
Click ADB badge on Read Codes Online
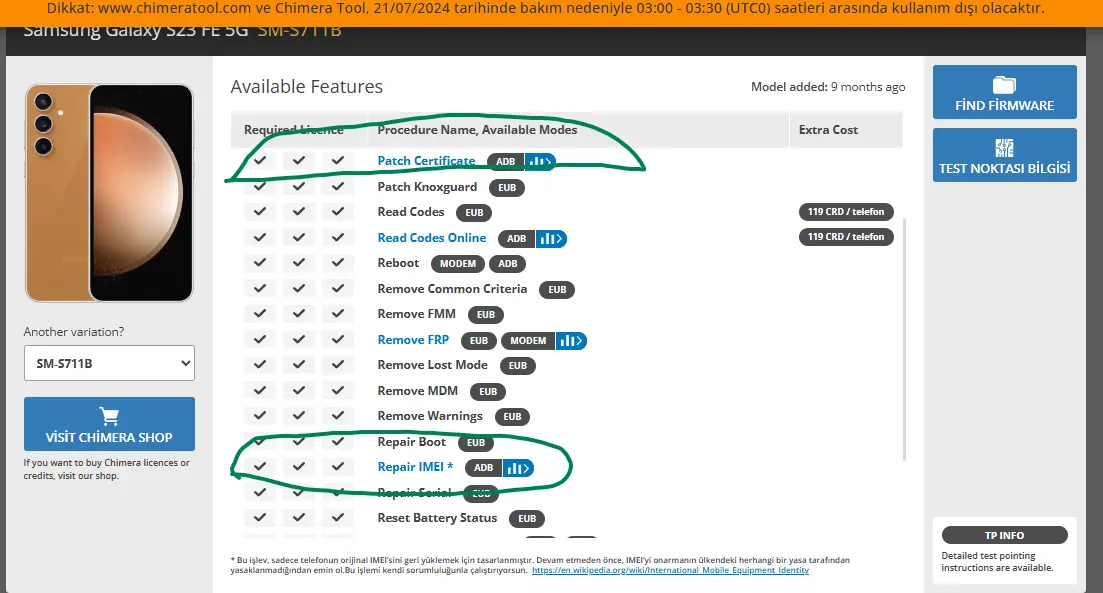tap(517, 238)
